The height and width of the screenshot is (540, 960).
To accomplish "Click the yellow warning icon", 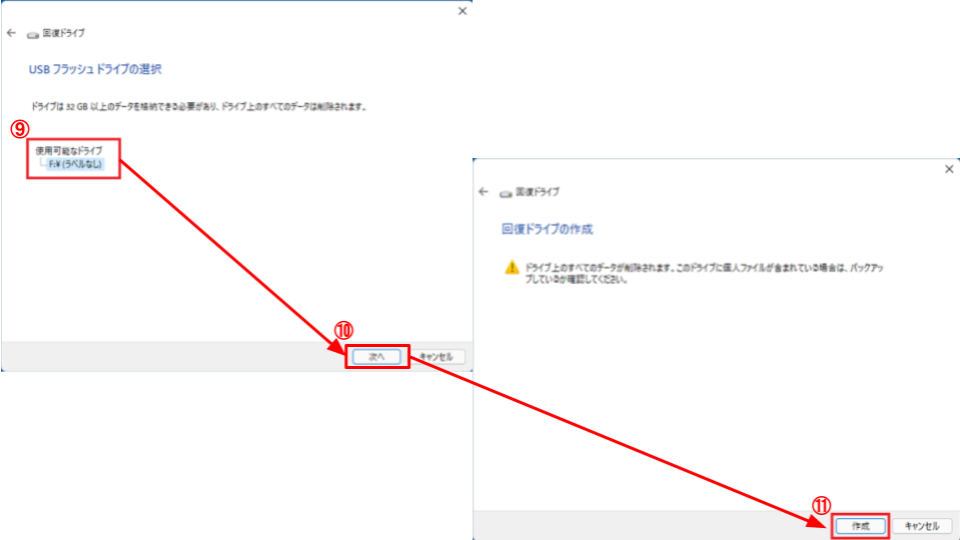I will (512, 268).
